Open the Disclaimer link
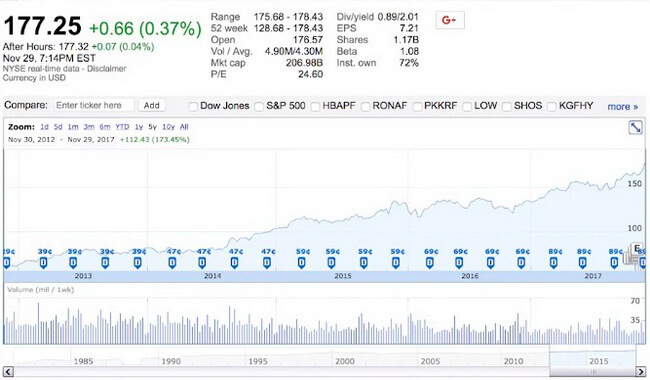The width and height of the screenshot is (650, 380). [107, 69]
